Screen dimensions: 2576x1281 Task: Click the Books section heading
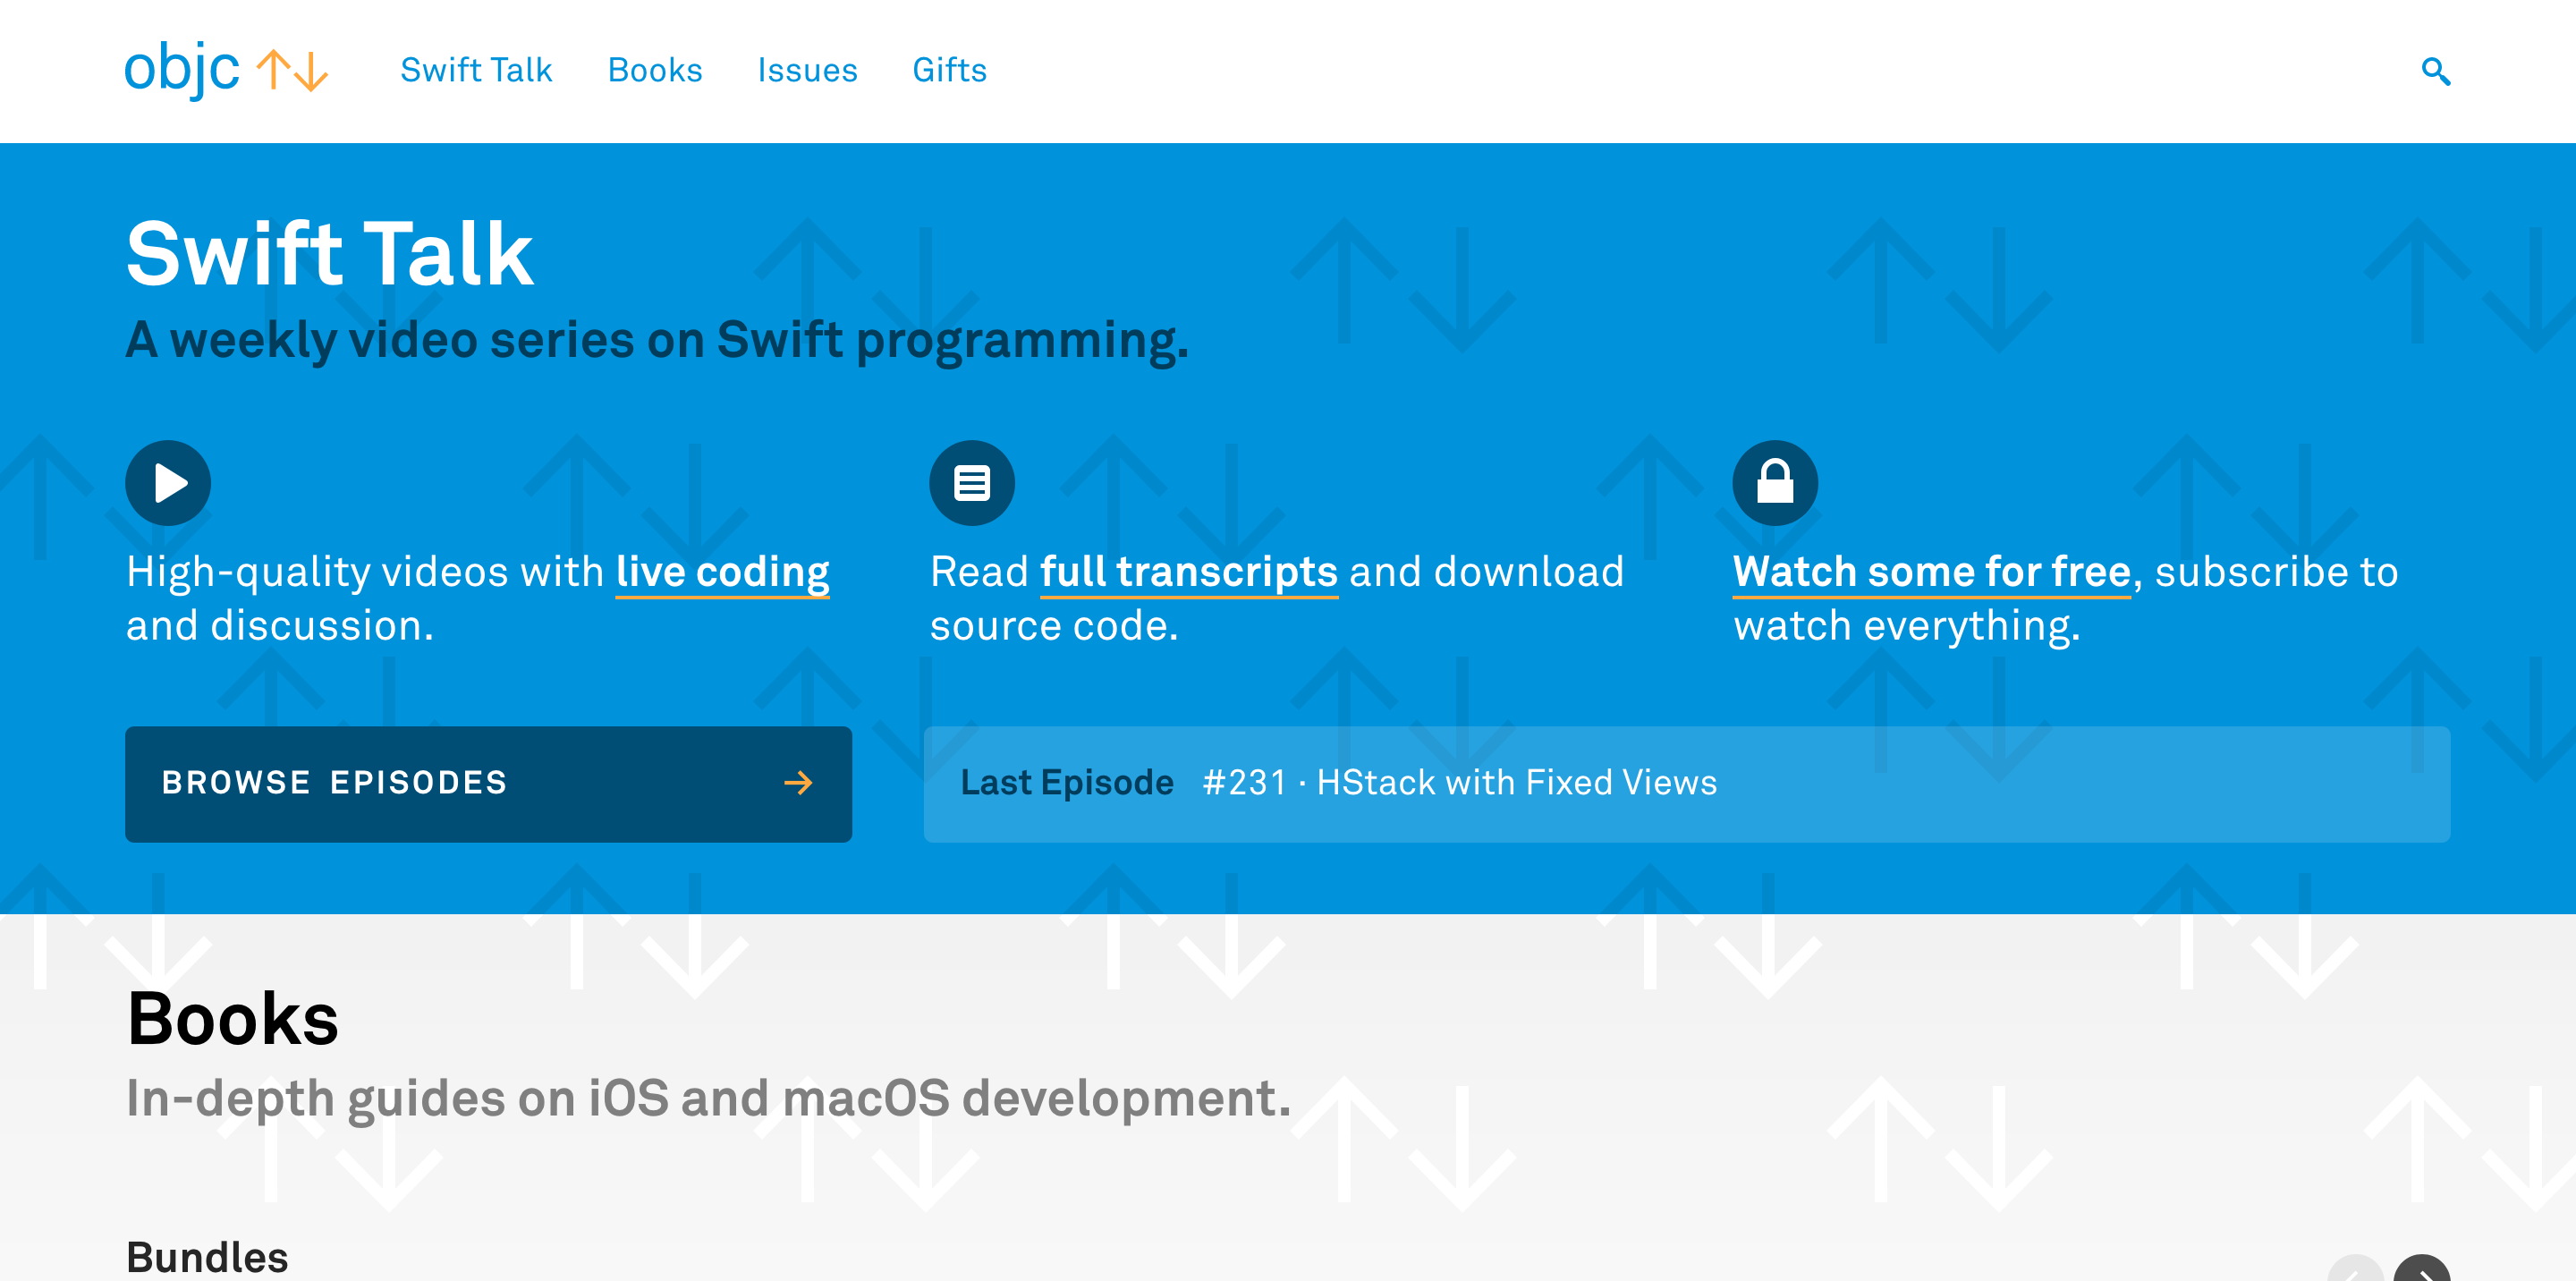coord(233,1019)
